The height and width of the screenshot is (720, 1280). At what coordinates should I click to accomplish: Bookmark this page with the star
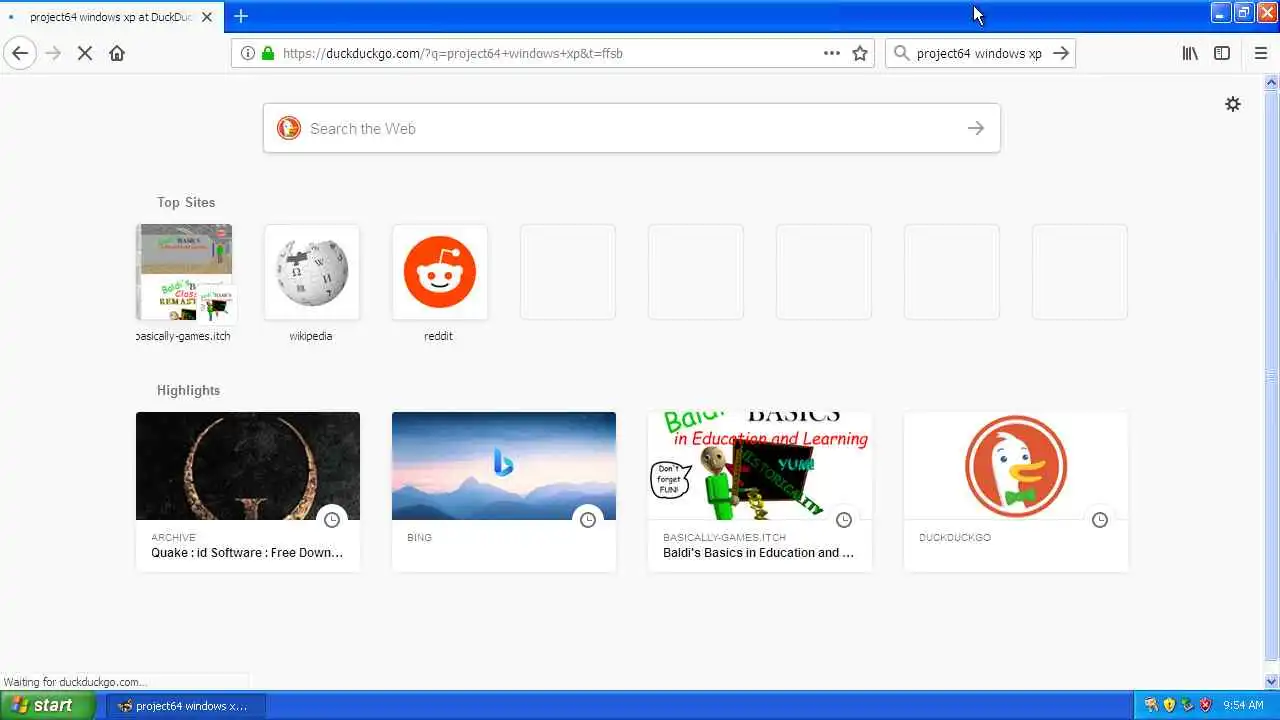tap(860, 53)
